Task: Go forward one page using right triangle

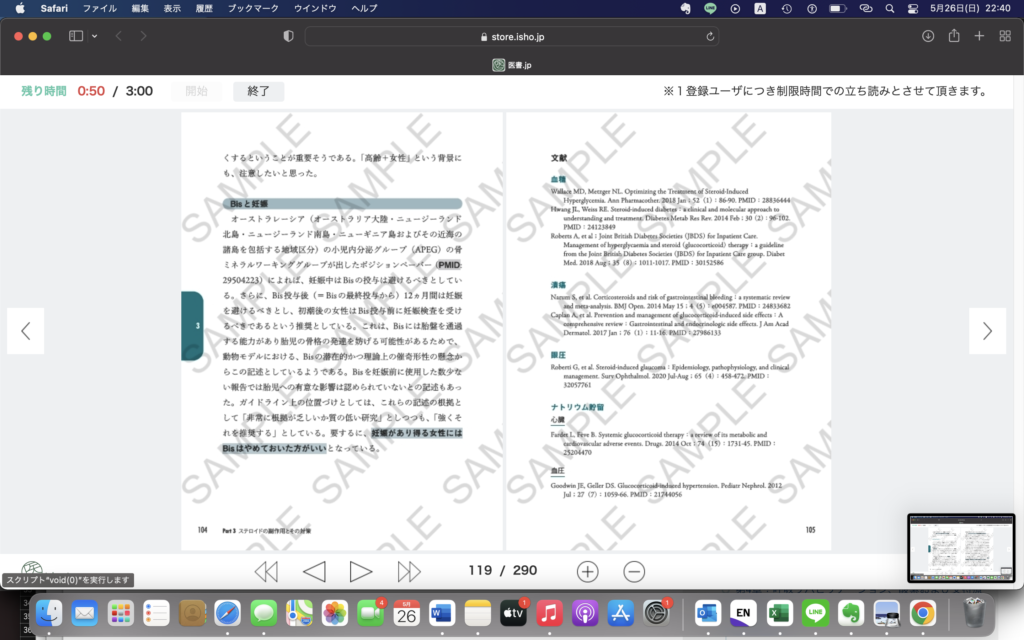Action: click(x=361, y=571)
